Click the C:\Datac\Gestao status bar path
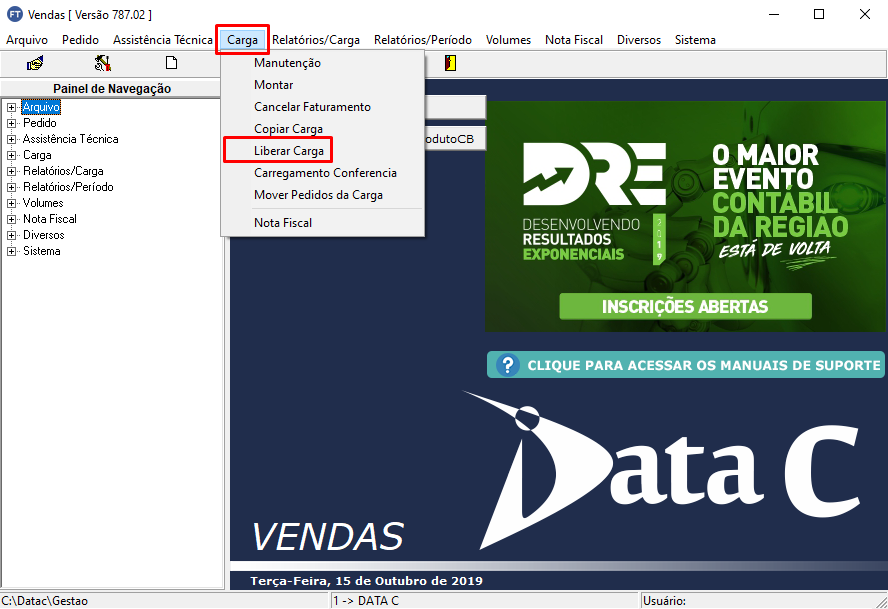Image resolution: width=888 pixels, height=609 pixels. pos(45,601)
